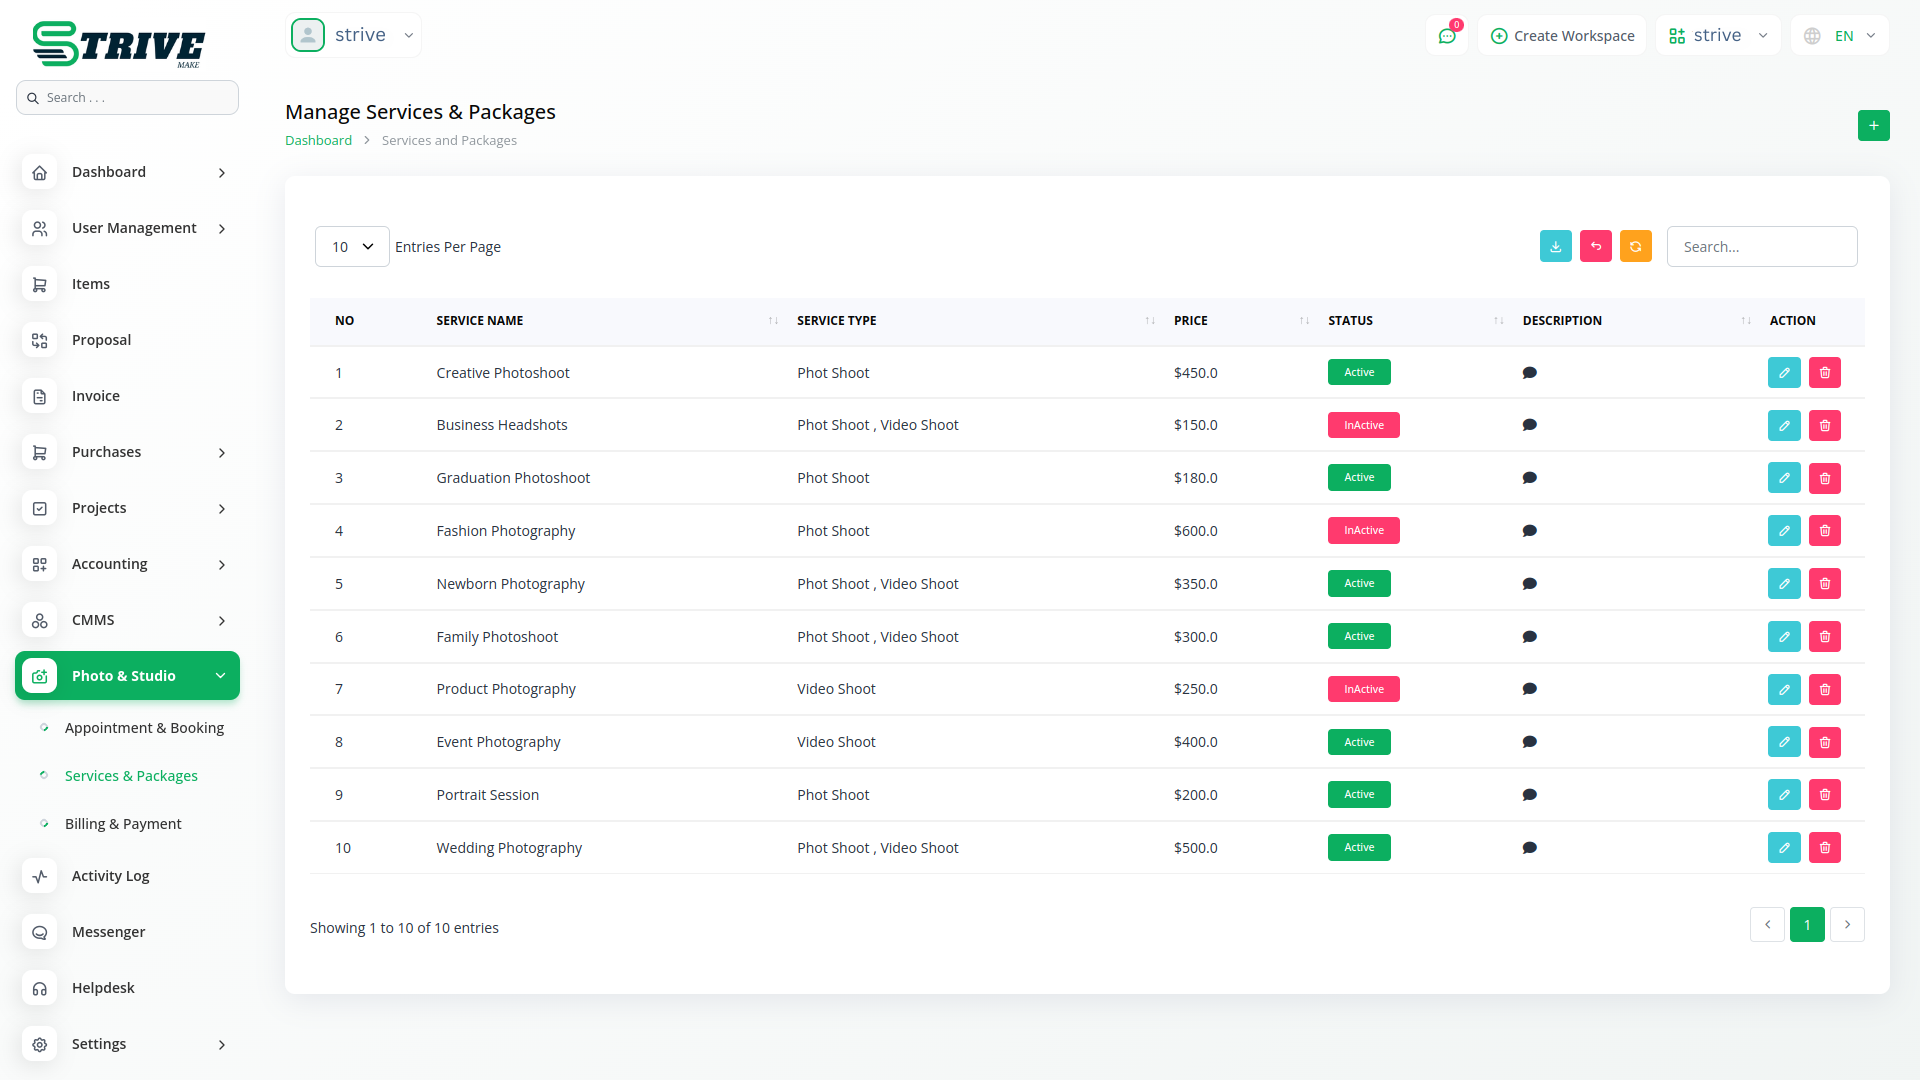Screen dimensions: 1920x1080
Task: Click the pink import arrow icon
Action: click(1595, 247)
